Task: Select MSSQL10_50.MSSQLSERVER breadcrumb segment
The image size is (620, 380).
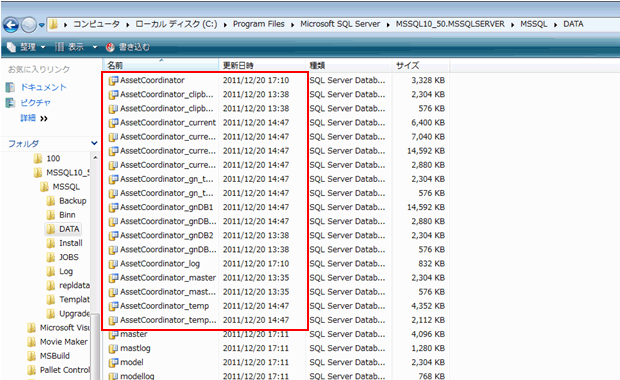Action: 450,24
